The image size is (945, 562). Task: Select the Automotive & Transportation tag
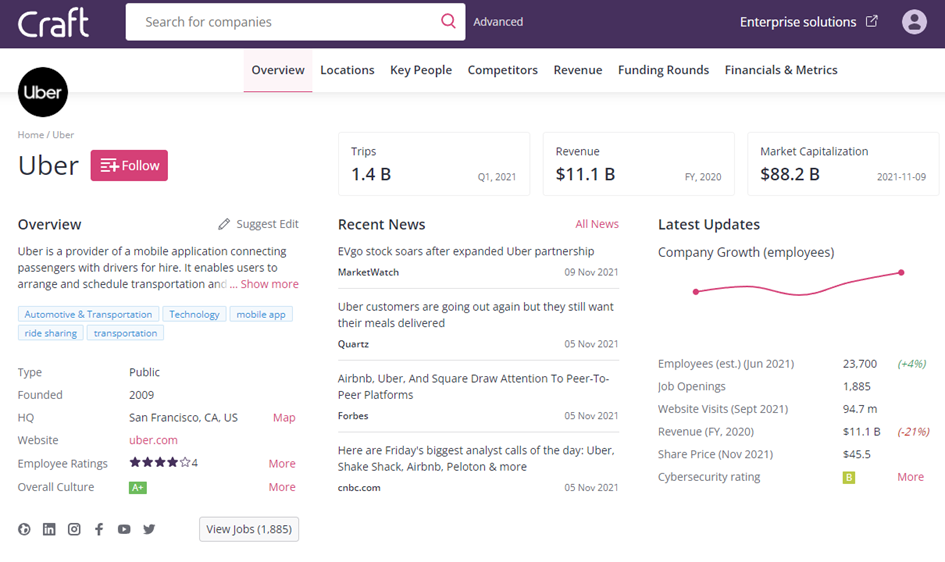[89, 314]
